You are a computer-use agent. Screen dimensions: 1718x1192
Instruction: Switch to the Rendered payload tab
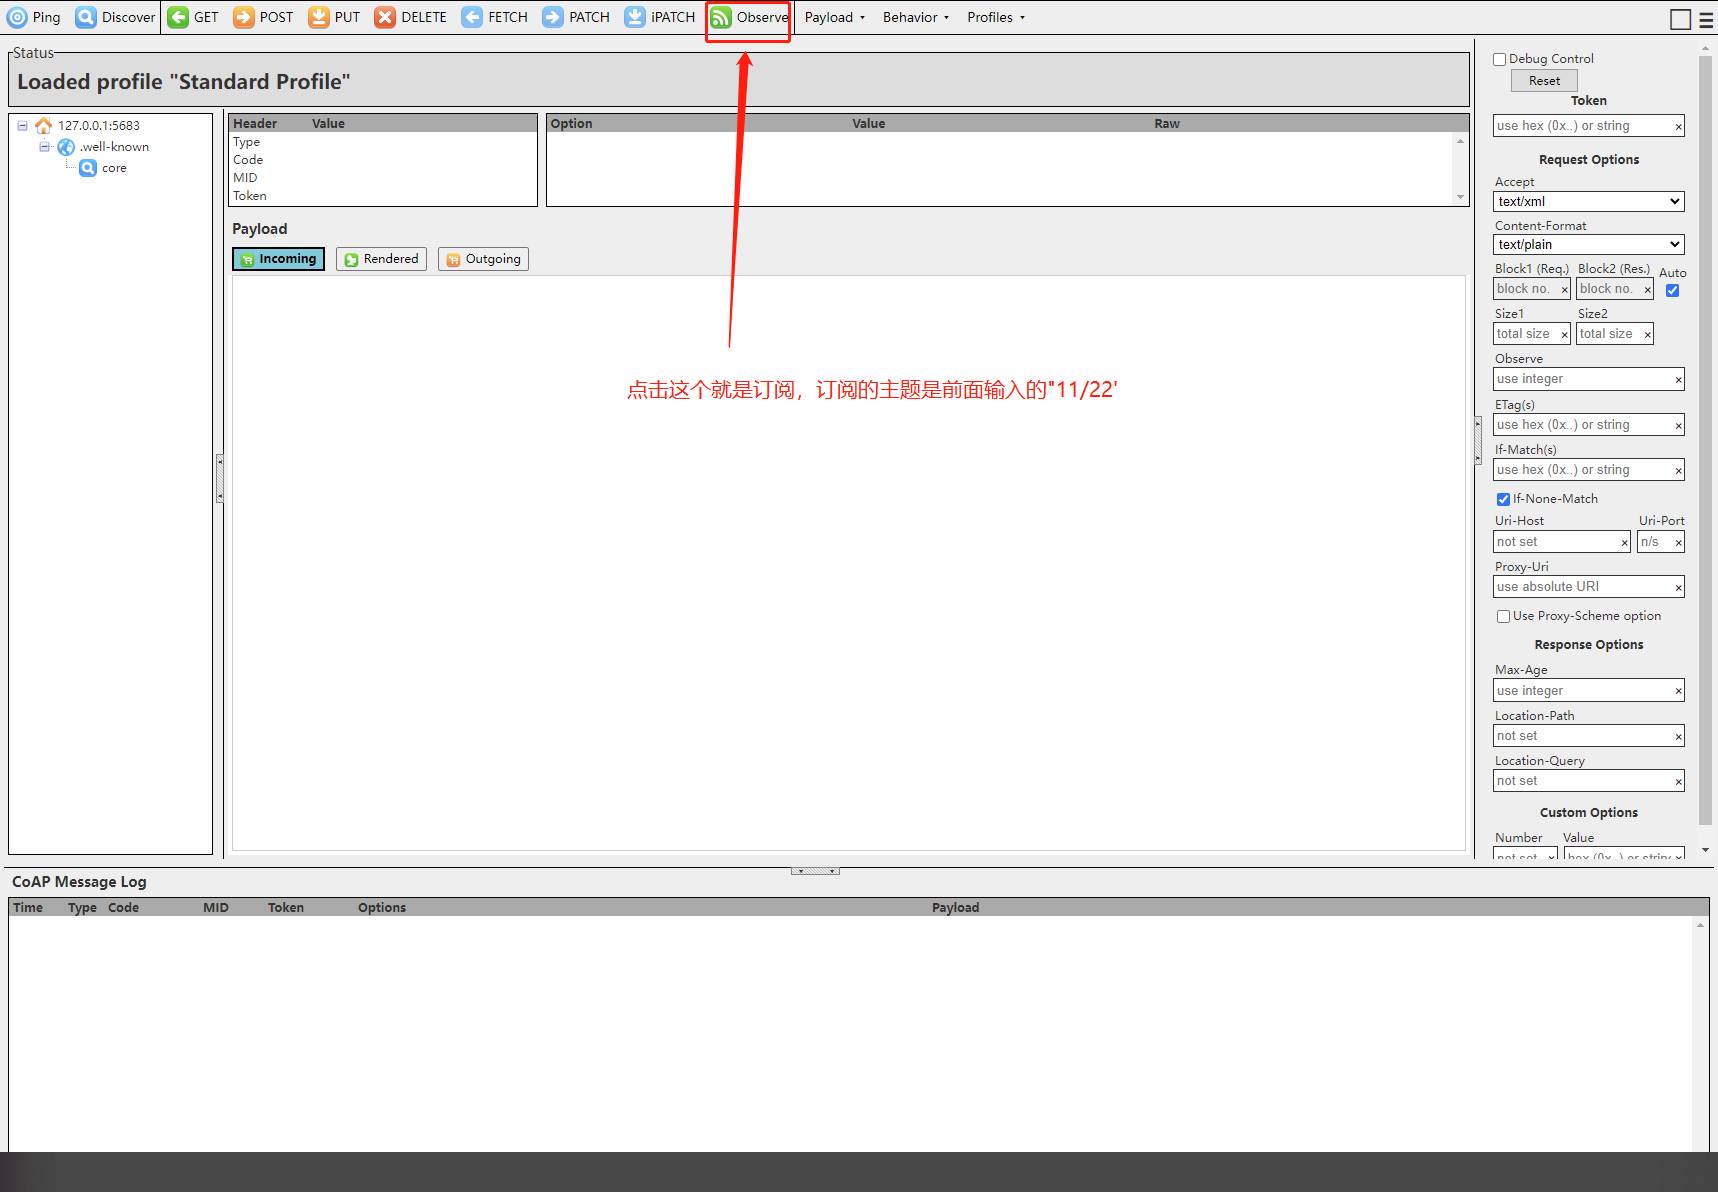click(381, 259)
